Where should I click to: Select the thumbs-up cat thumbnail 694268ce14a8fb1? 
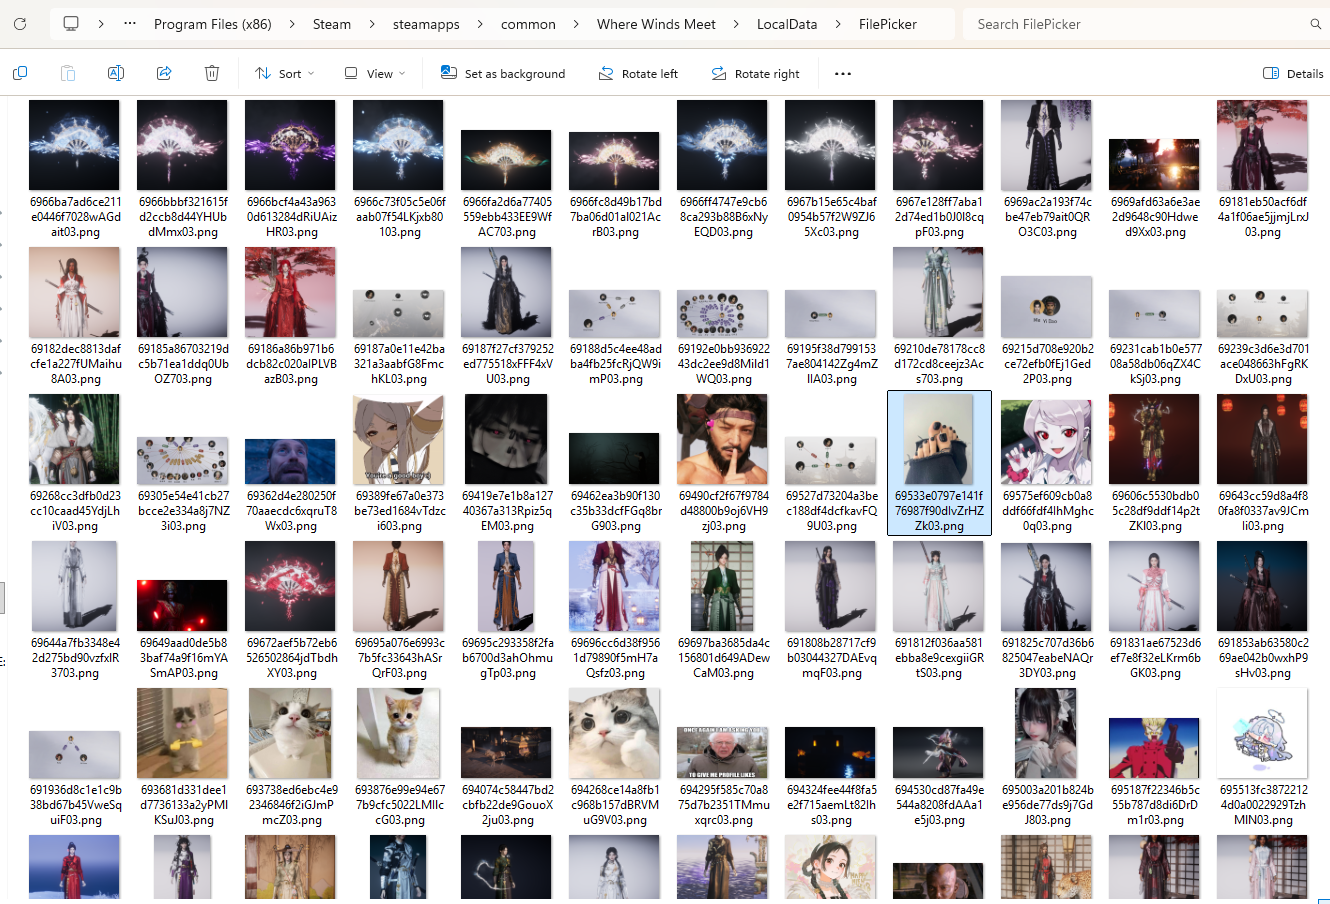[x=615, y=733]
